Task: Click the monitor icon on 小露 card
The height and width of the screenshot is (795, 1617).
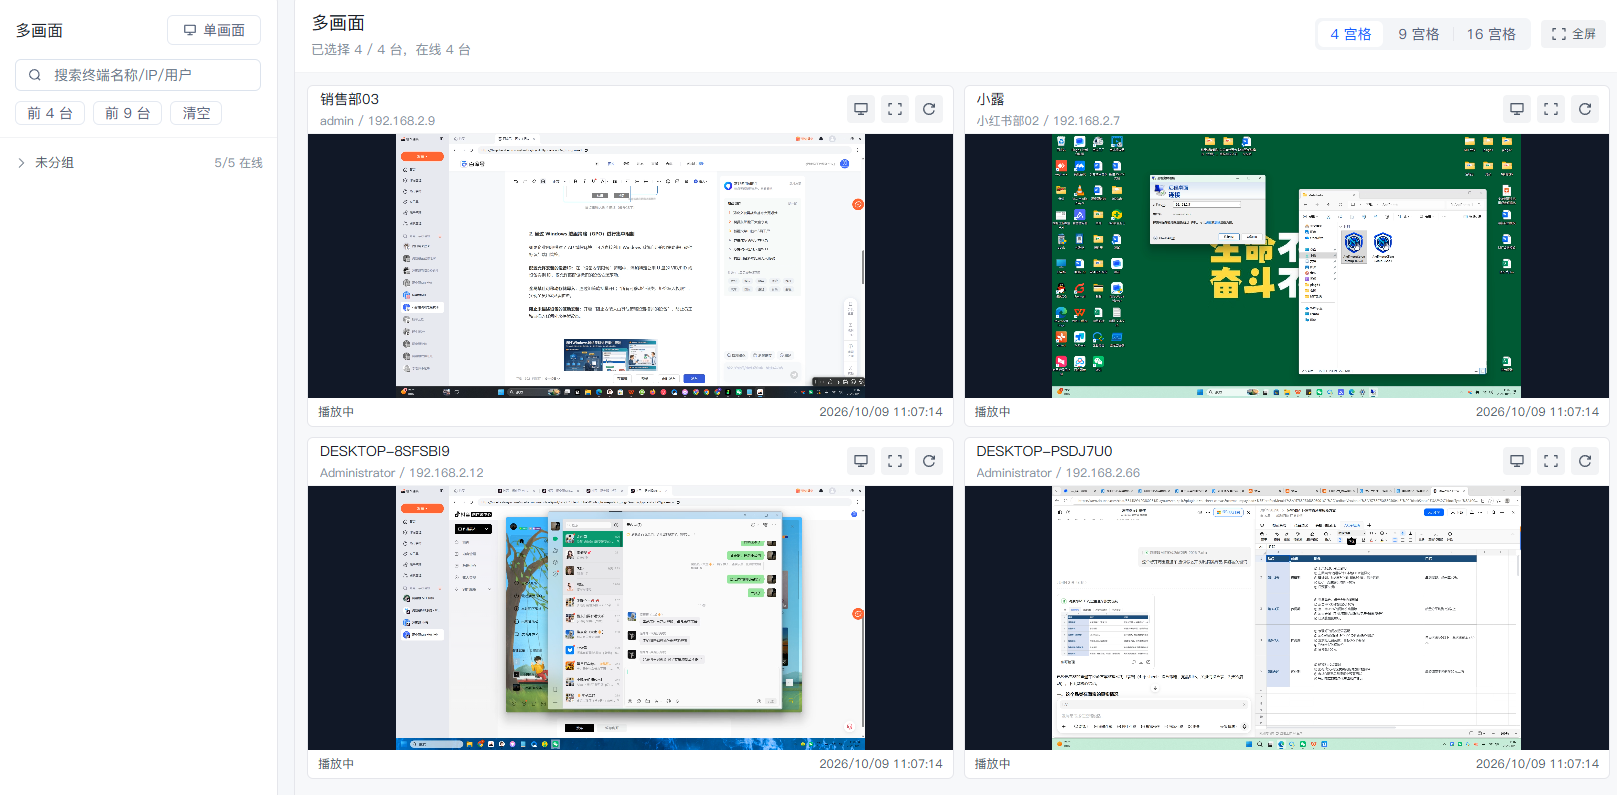Action: coord(1517,109)
